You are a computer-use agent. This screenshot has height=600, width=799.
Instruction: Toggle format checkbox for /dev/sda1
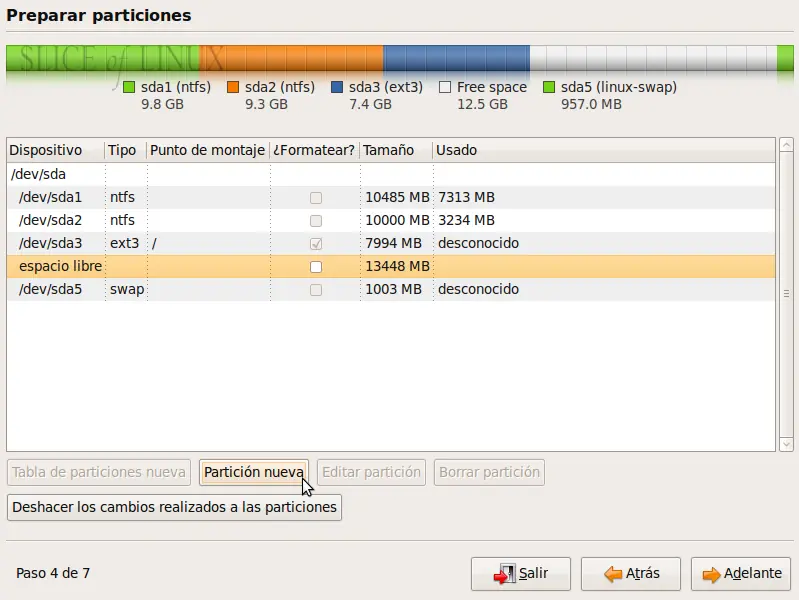(x=316, y=198)
